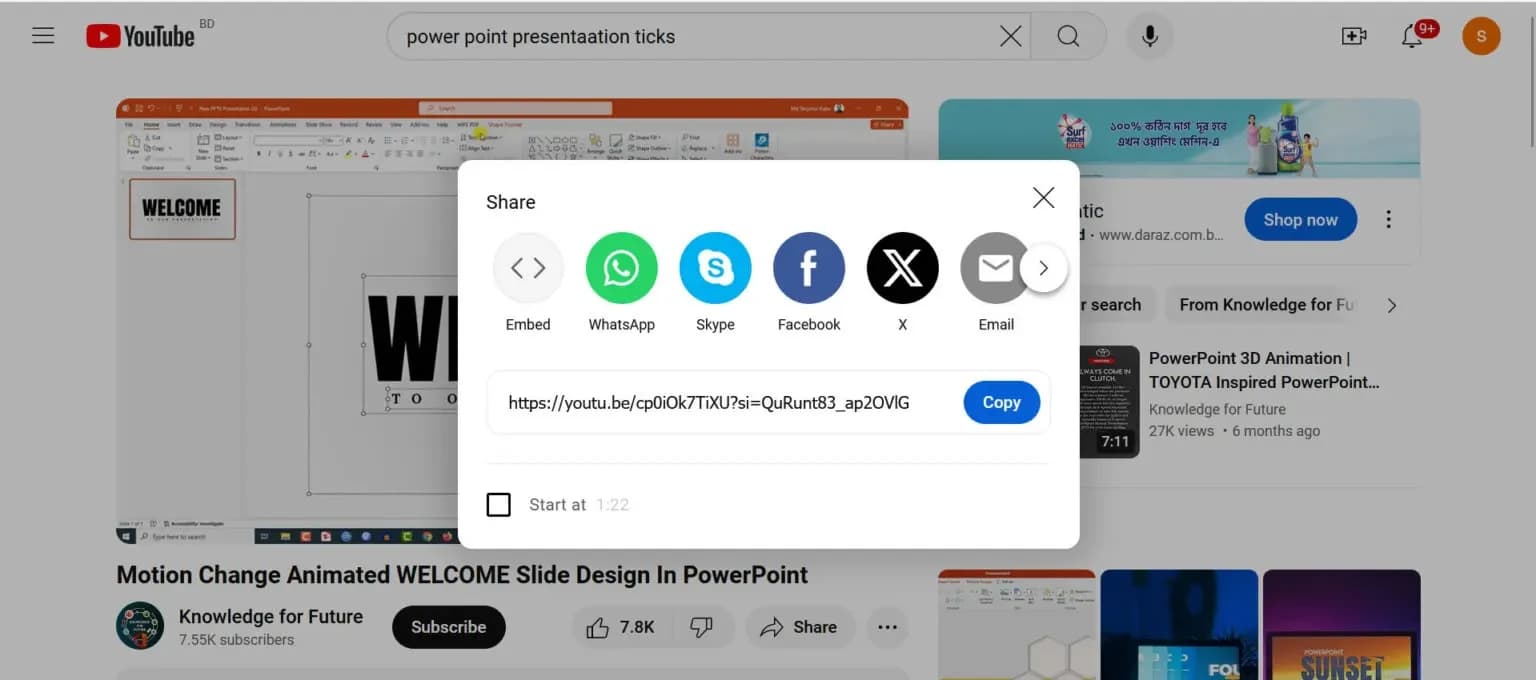Open the hexagon slide suggested thumbnail
Image resolution: width=1536 pixels, height=680 pixels.
click(x=1017, y=625)
